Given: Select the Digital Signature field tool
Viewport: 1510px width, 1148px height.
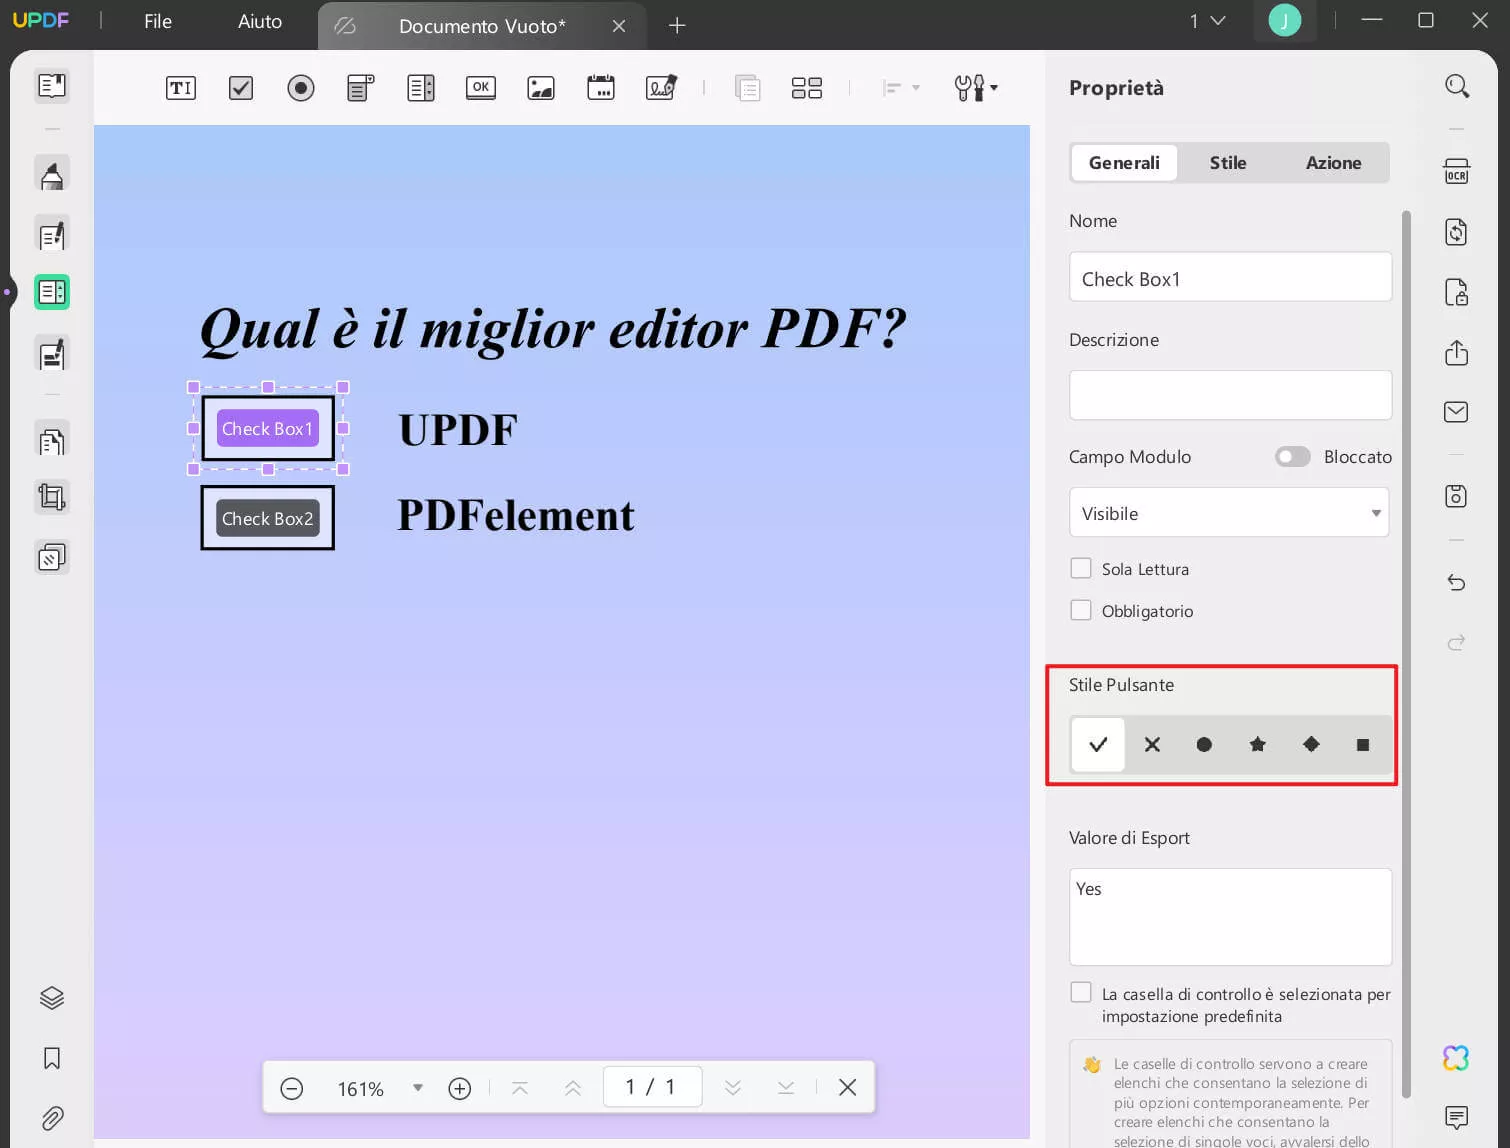Looking at the screenshot, I should (x=661, y=88).
